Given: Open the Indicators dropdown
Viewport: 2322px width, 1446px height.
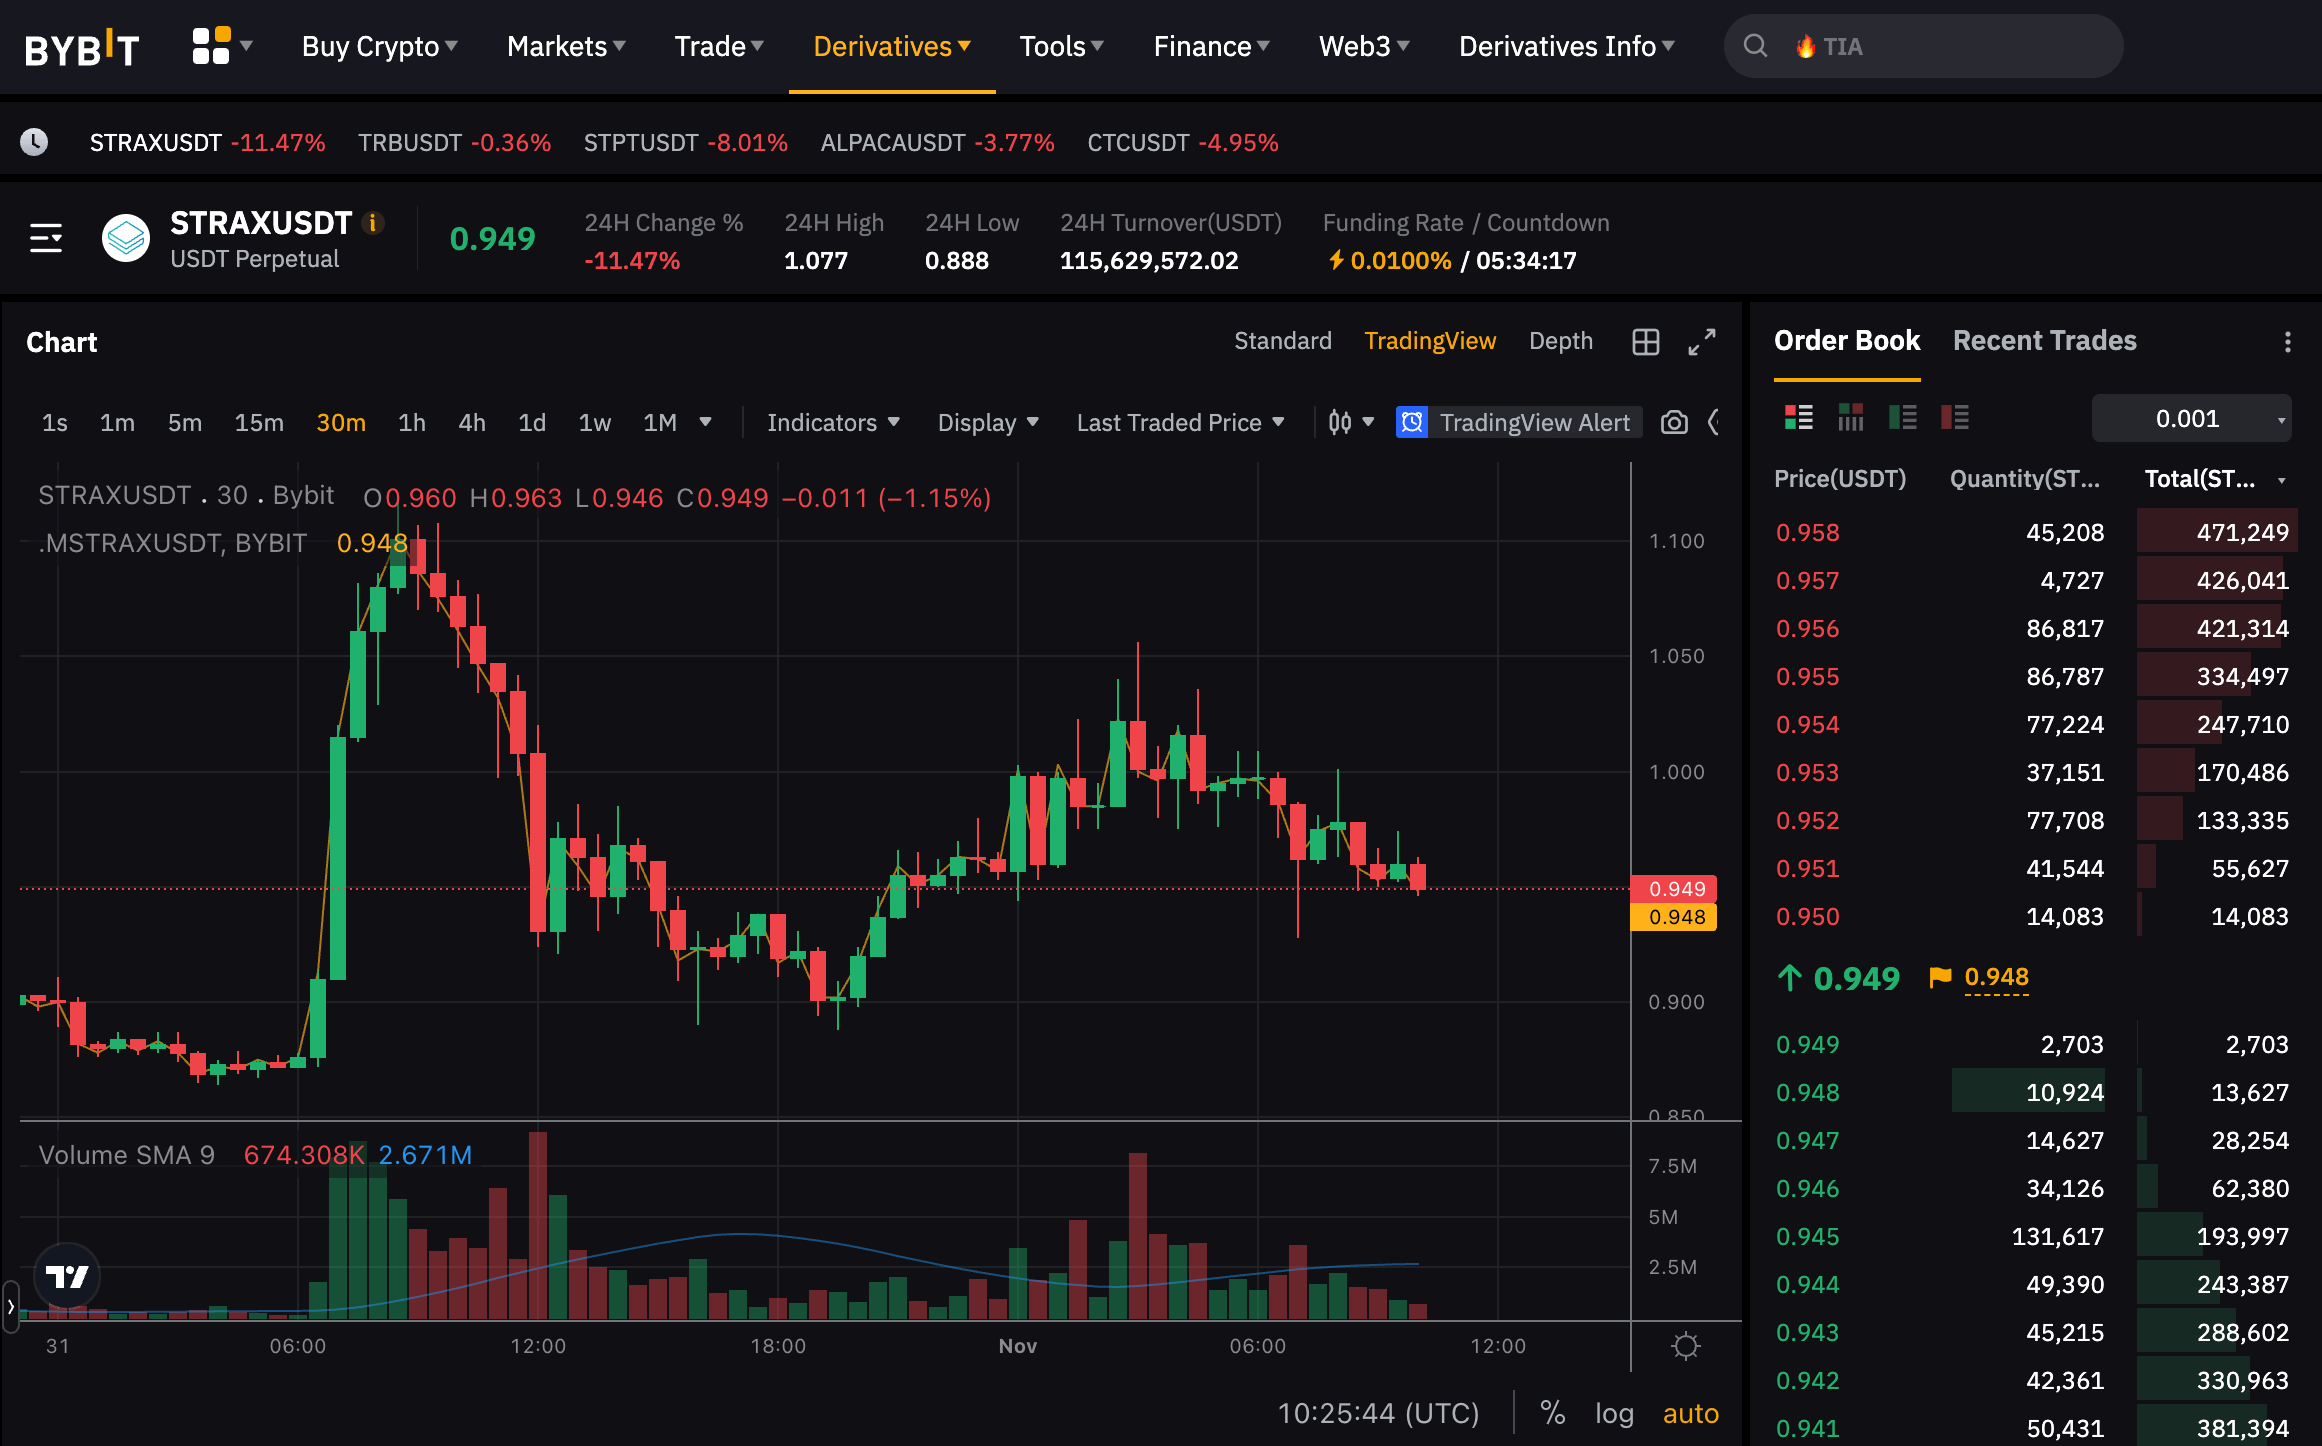Looking at the screenshot, I should pyautogui.click(x=834, y=423).
